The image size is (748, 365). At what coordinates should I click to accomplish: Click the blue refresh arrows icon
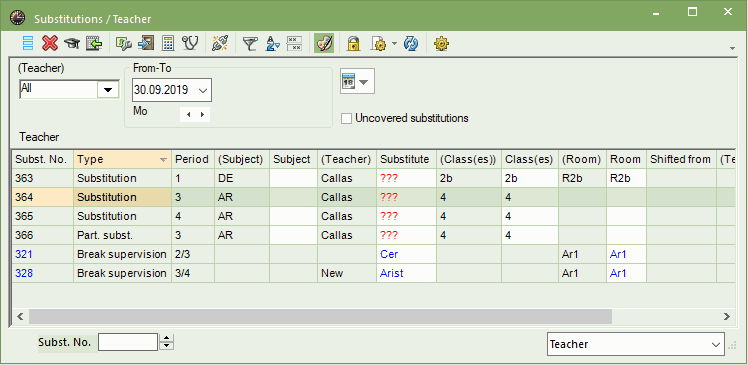tap(411, 43)
